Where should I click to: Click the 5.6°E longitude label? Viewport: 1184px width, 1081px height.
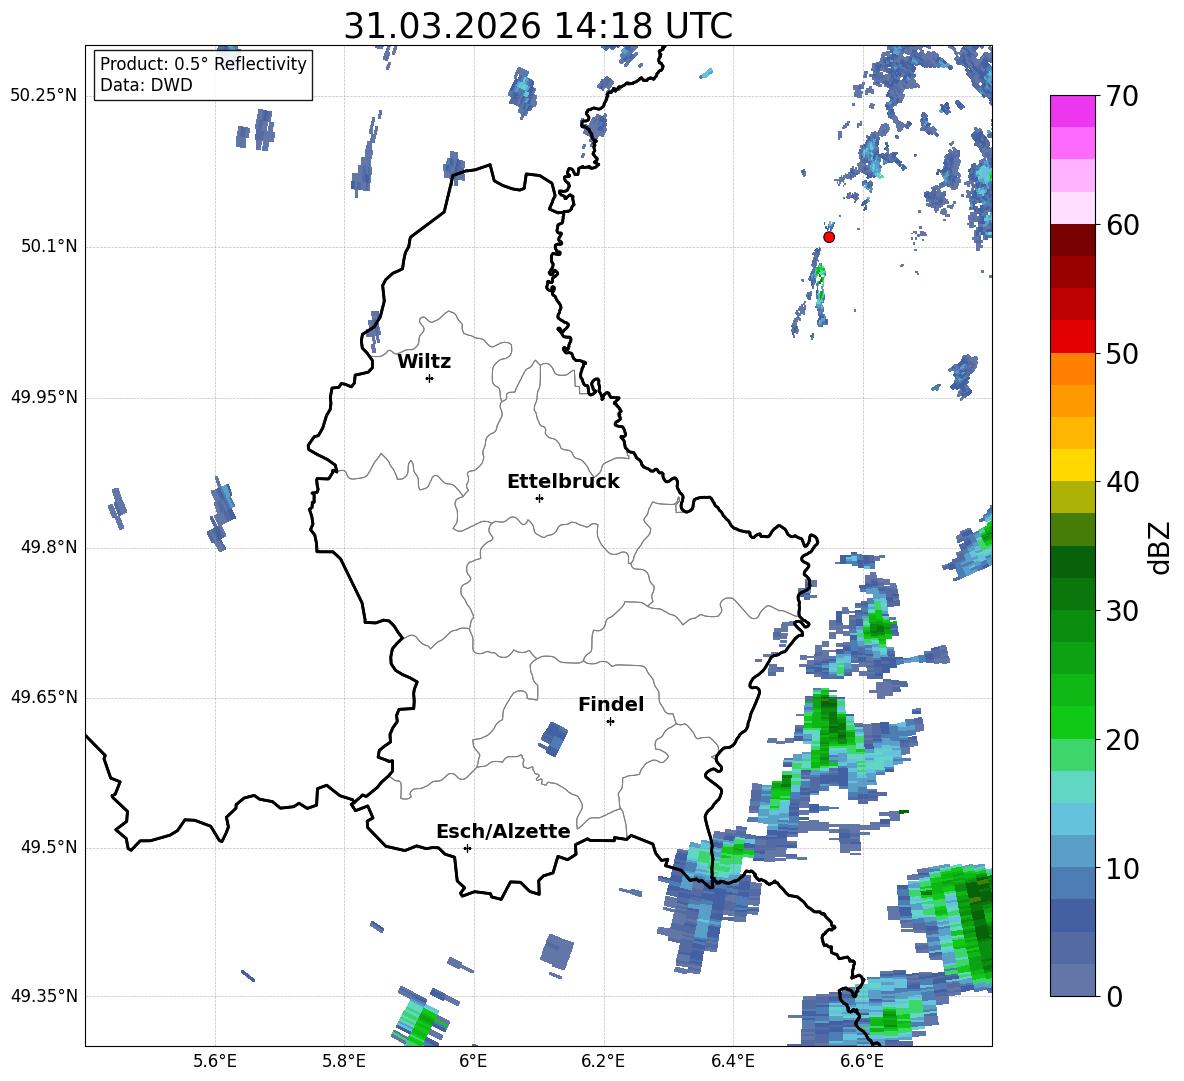(215, 1061)
